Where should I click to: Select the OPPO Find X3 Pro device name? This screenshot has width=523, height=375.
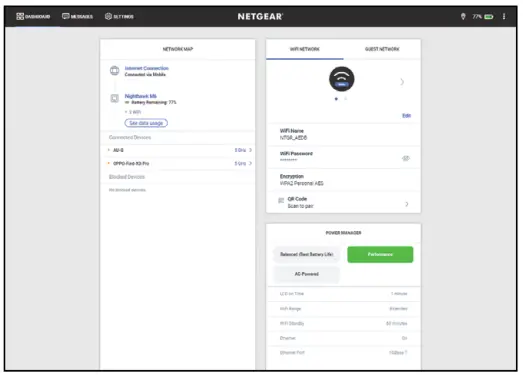[131, 163]
